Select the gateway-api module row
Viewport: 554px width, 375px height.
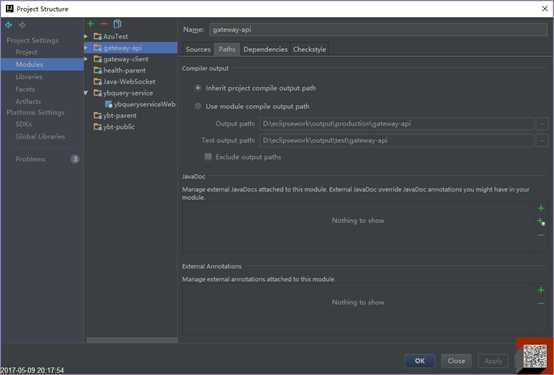[131, 48]
